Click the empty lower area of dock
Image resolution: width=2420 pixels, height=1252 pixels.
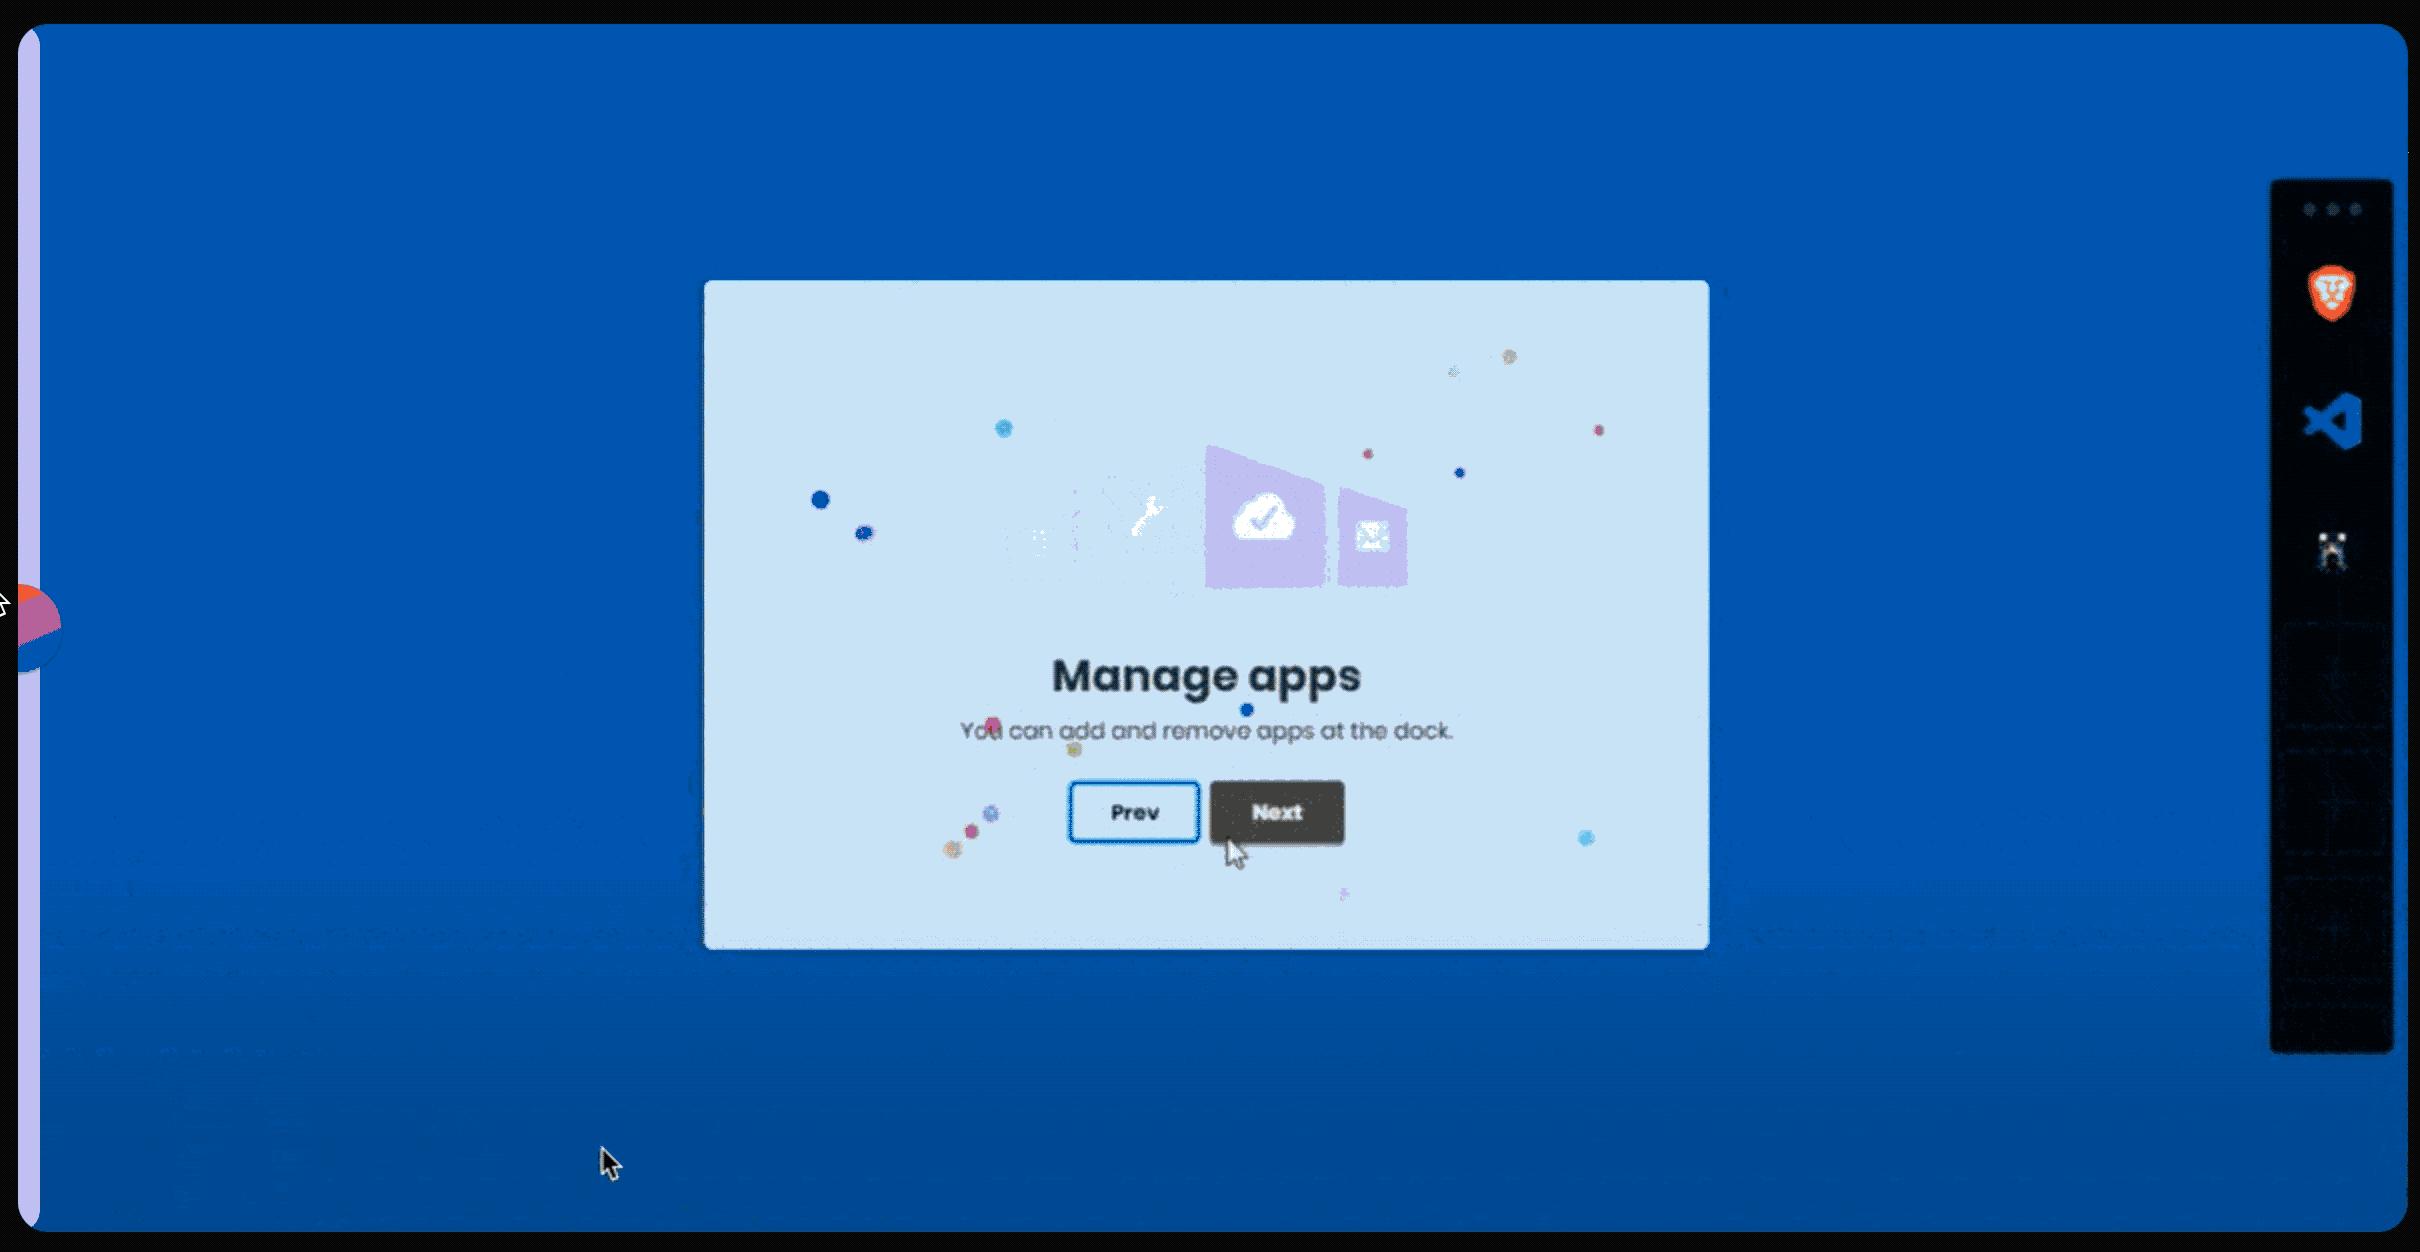[2331, 850]
